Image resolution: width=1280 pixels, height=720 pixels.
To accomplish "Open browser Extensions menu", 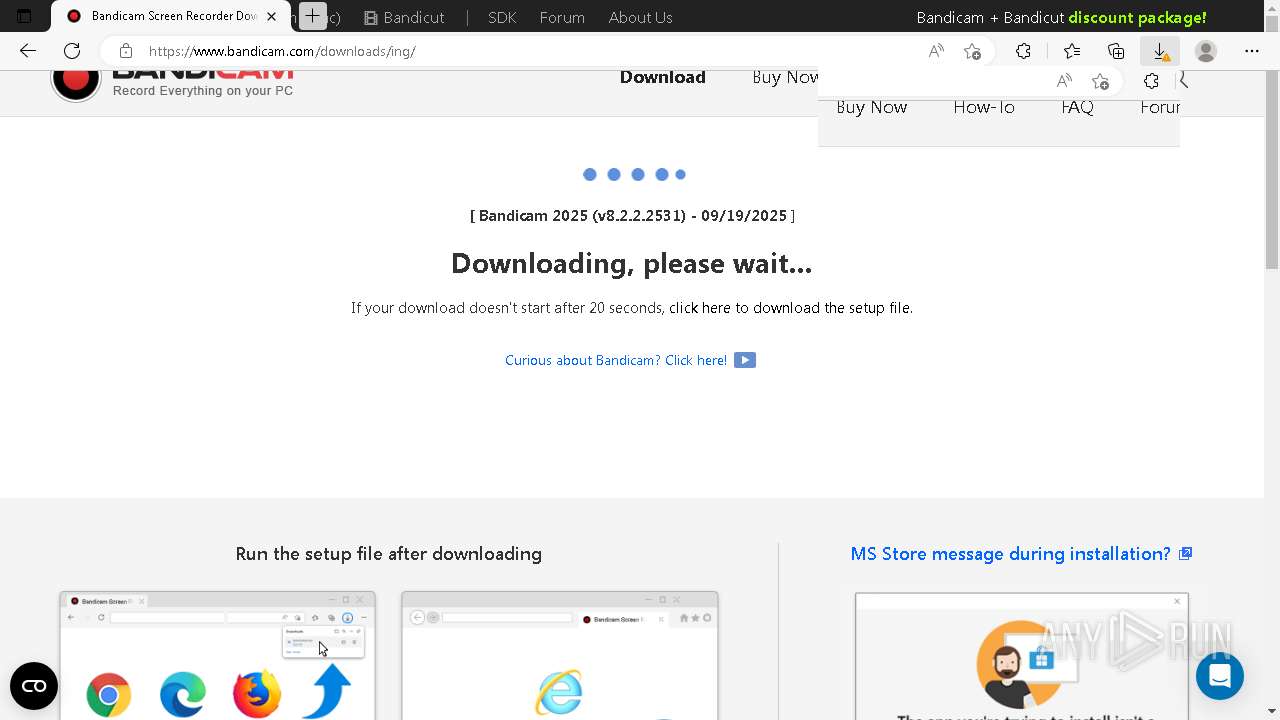I will pos(1023,51).
